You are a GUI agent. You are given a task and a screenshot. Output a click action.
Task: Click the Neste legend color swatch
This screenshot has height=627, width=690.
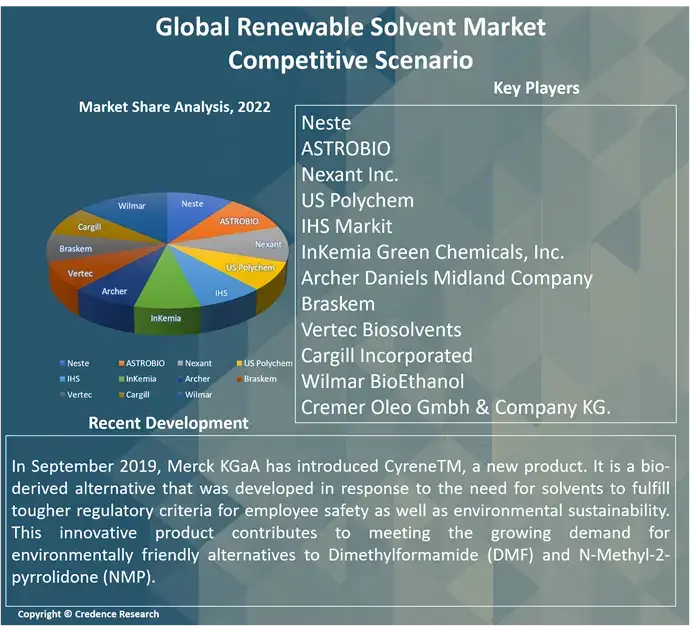(62, 364)
